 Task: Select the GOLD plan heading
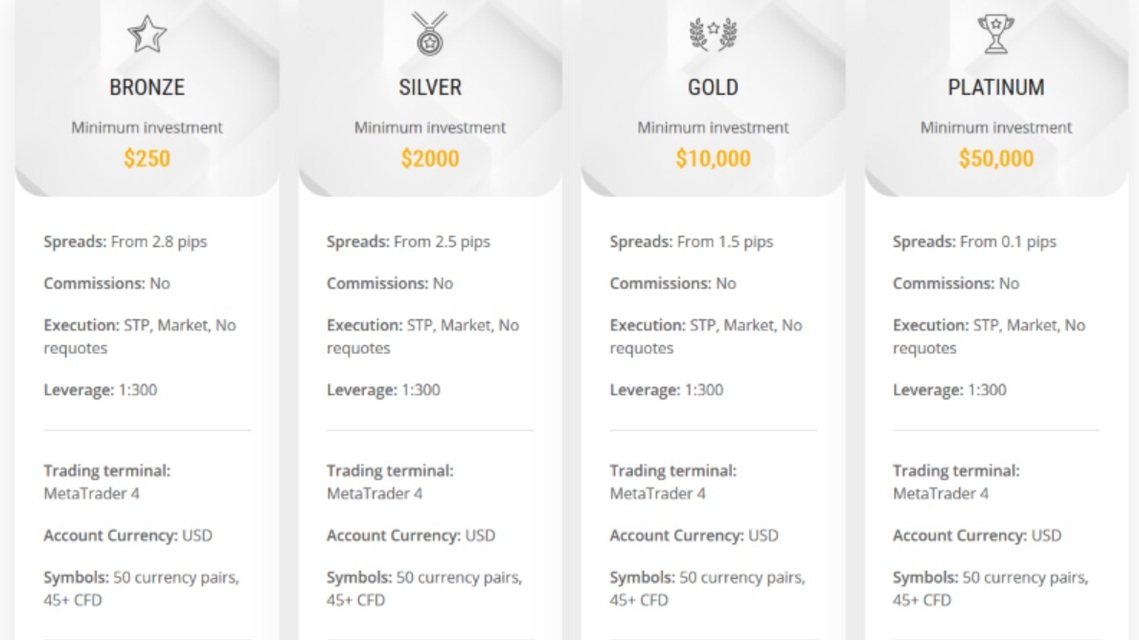(x=713, y=87)
